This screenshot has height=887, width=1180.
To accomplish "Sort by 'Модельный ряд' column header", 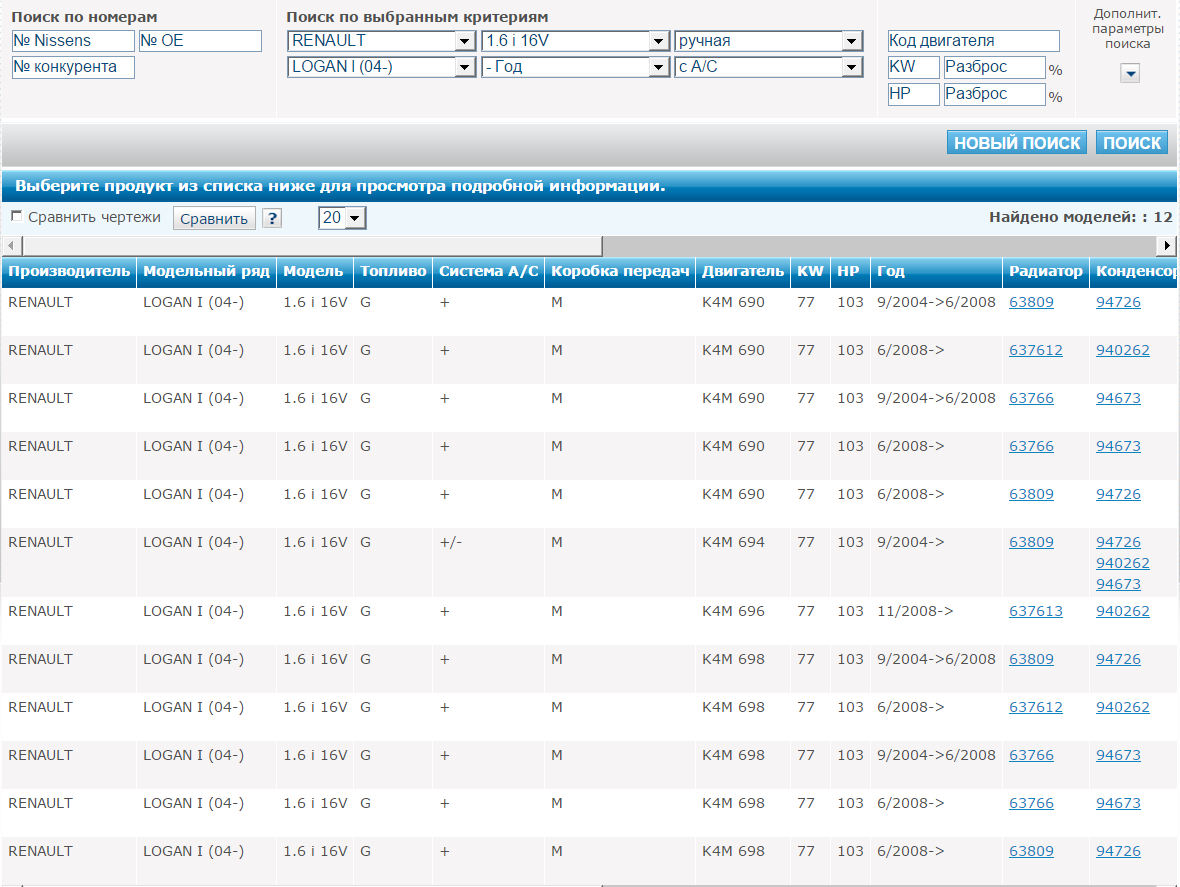I will coord(206,272).
